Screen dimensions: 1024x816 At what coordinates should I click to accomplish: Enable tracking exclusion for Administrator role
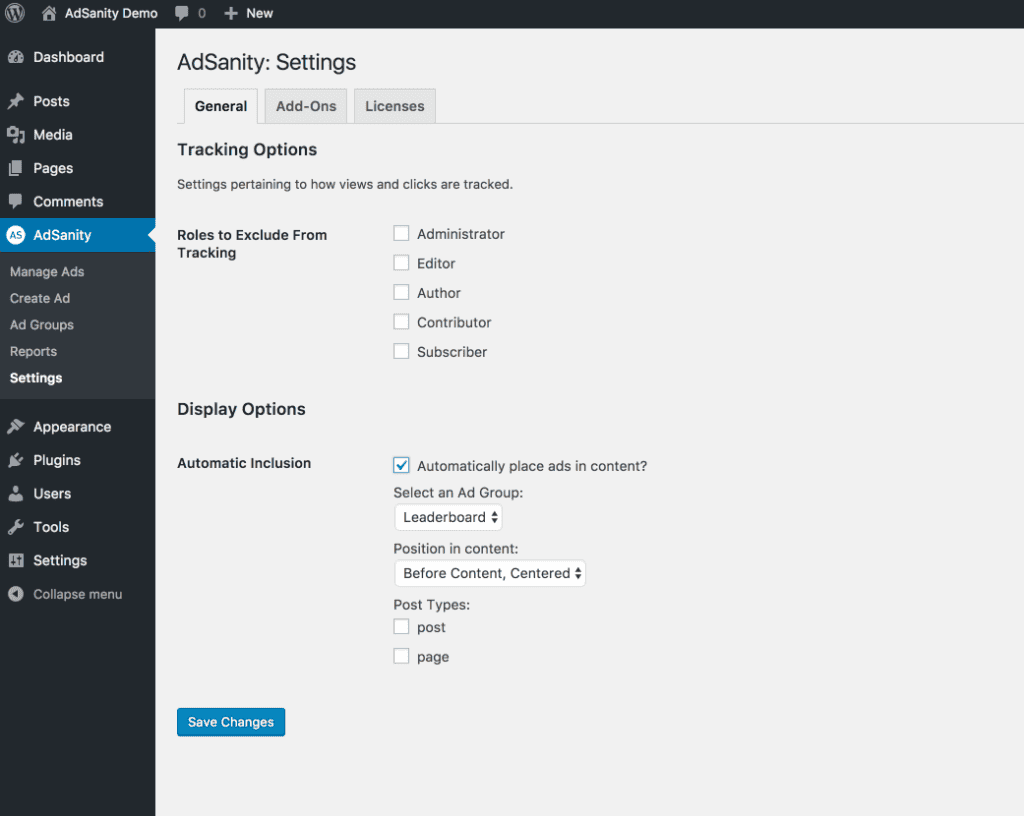[401, 232]
